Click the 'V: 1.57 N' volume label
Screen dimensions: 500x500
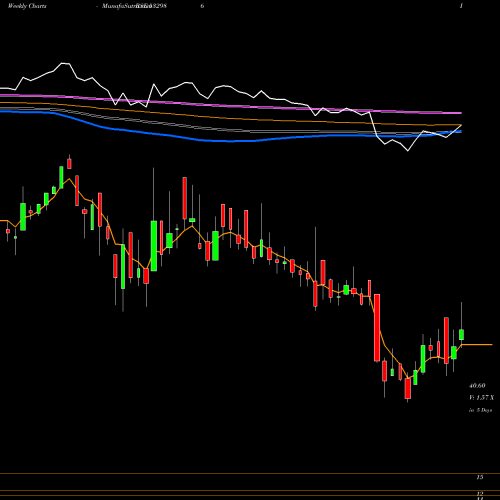[481, 398]
